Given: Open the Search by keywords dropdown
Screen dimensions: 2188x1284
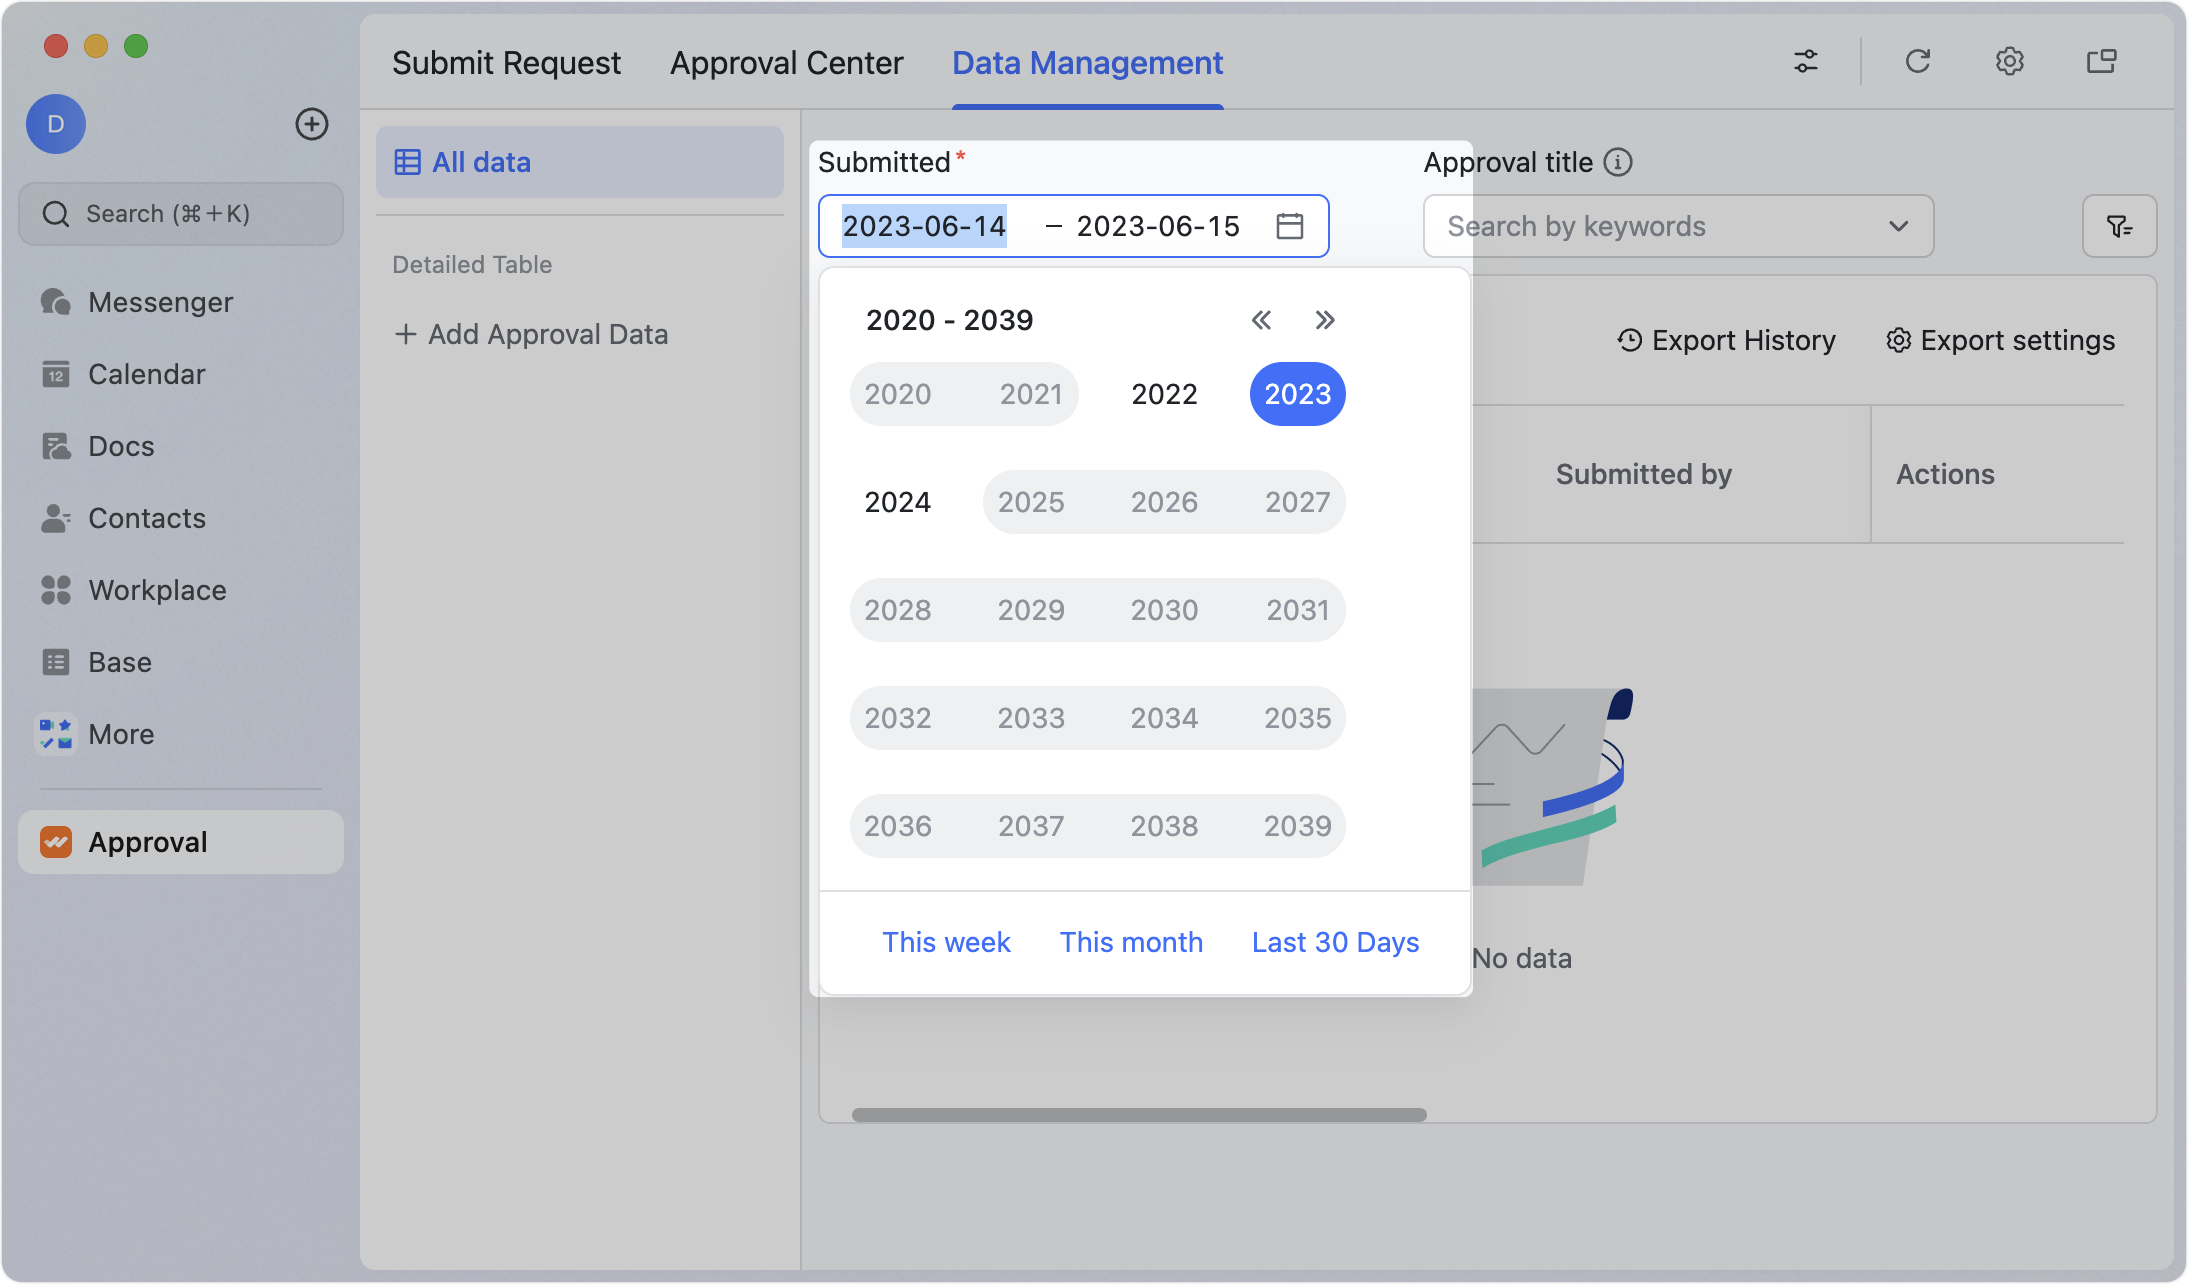Looking at the screenshot, I should click(1898, 226).
